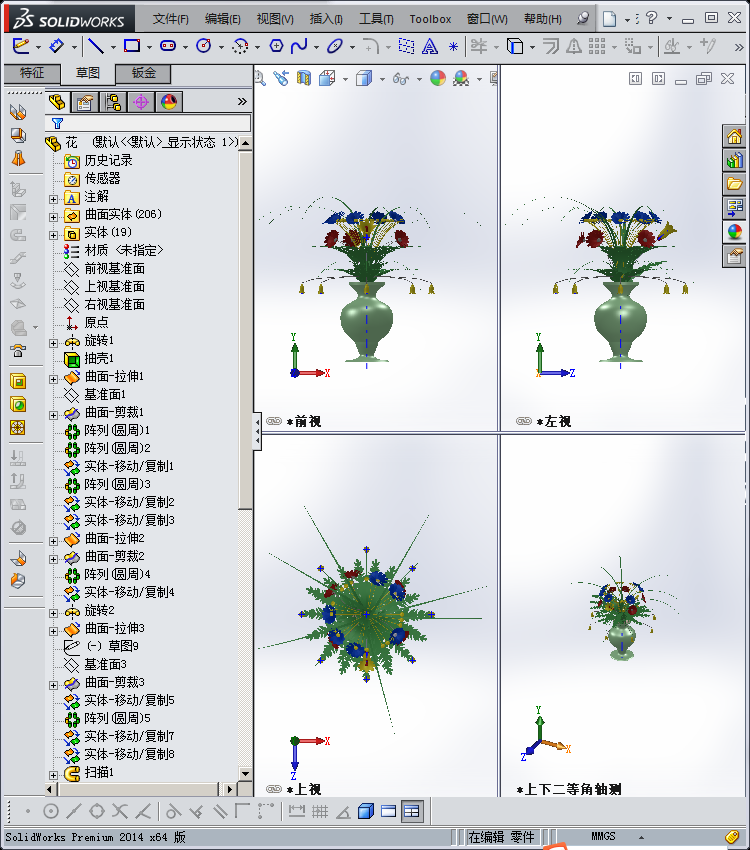The image size is (750, 850).
Task: Open the Custom Properties task pane
Action: pos(735,256)
